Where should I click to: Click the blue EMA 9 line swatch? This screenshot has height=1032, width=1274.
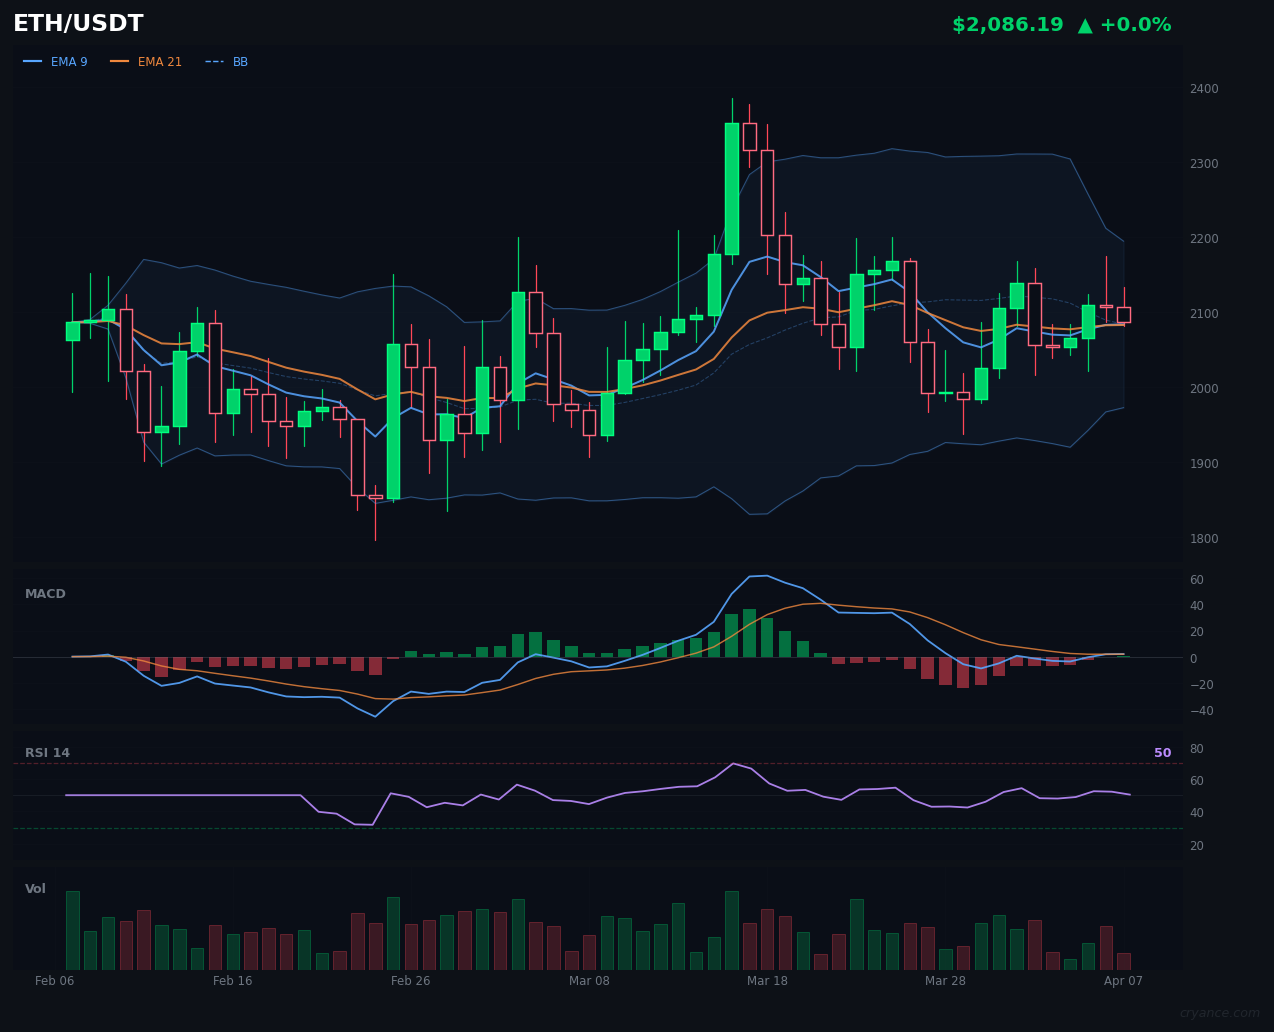(x=31, y=61)
